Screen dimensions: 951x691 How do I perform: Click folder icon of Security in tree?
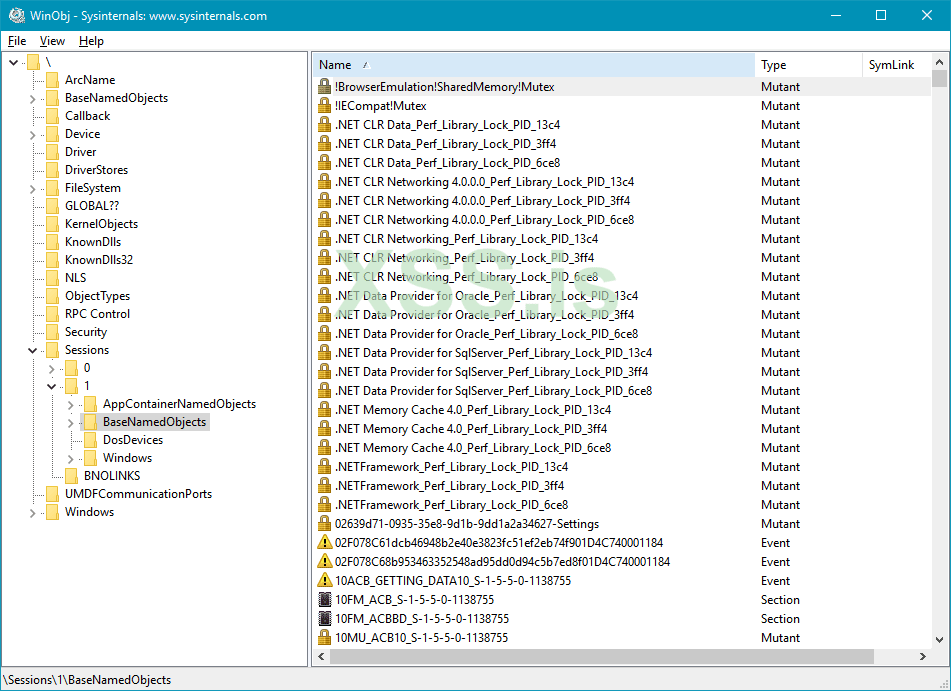53,332
